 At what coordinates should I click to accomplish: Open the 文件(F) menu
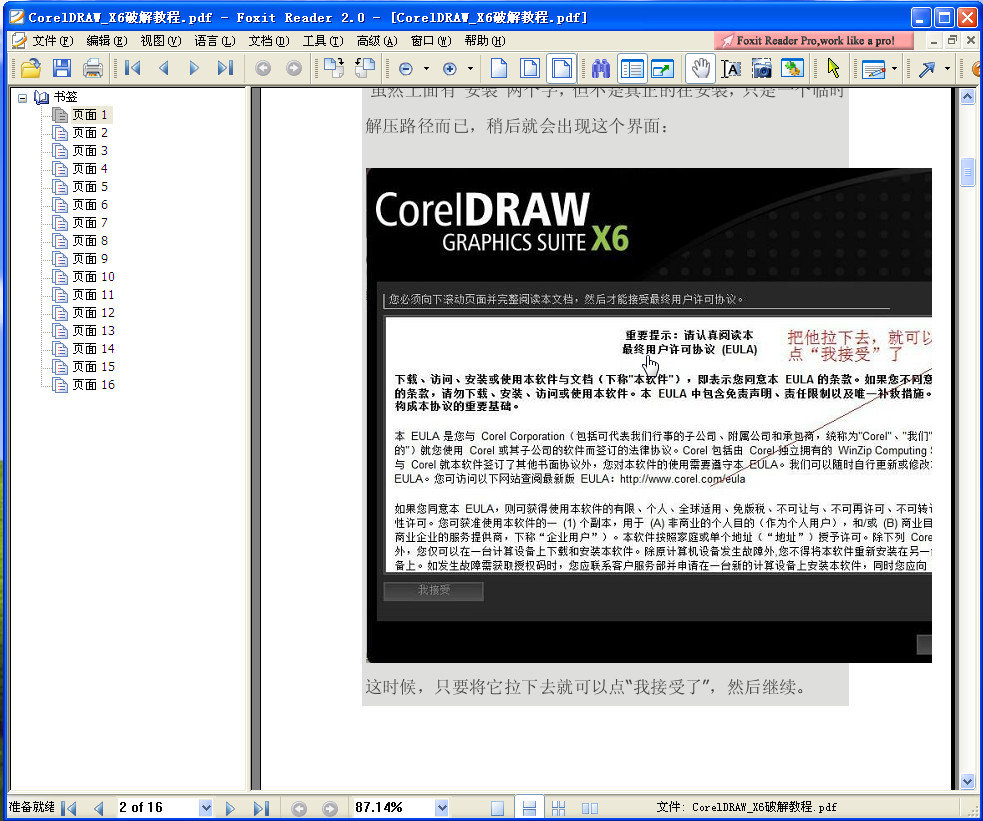[53, 41]
